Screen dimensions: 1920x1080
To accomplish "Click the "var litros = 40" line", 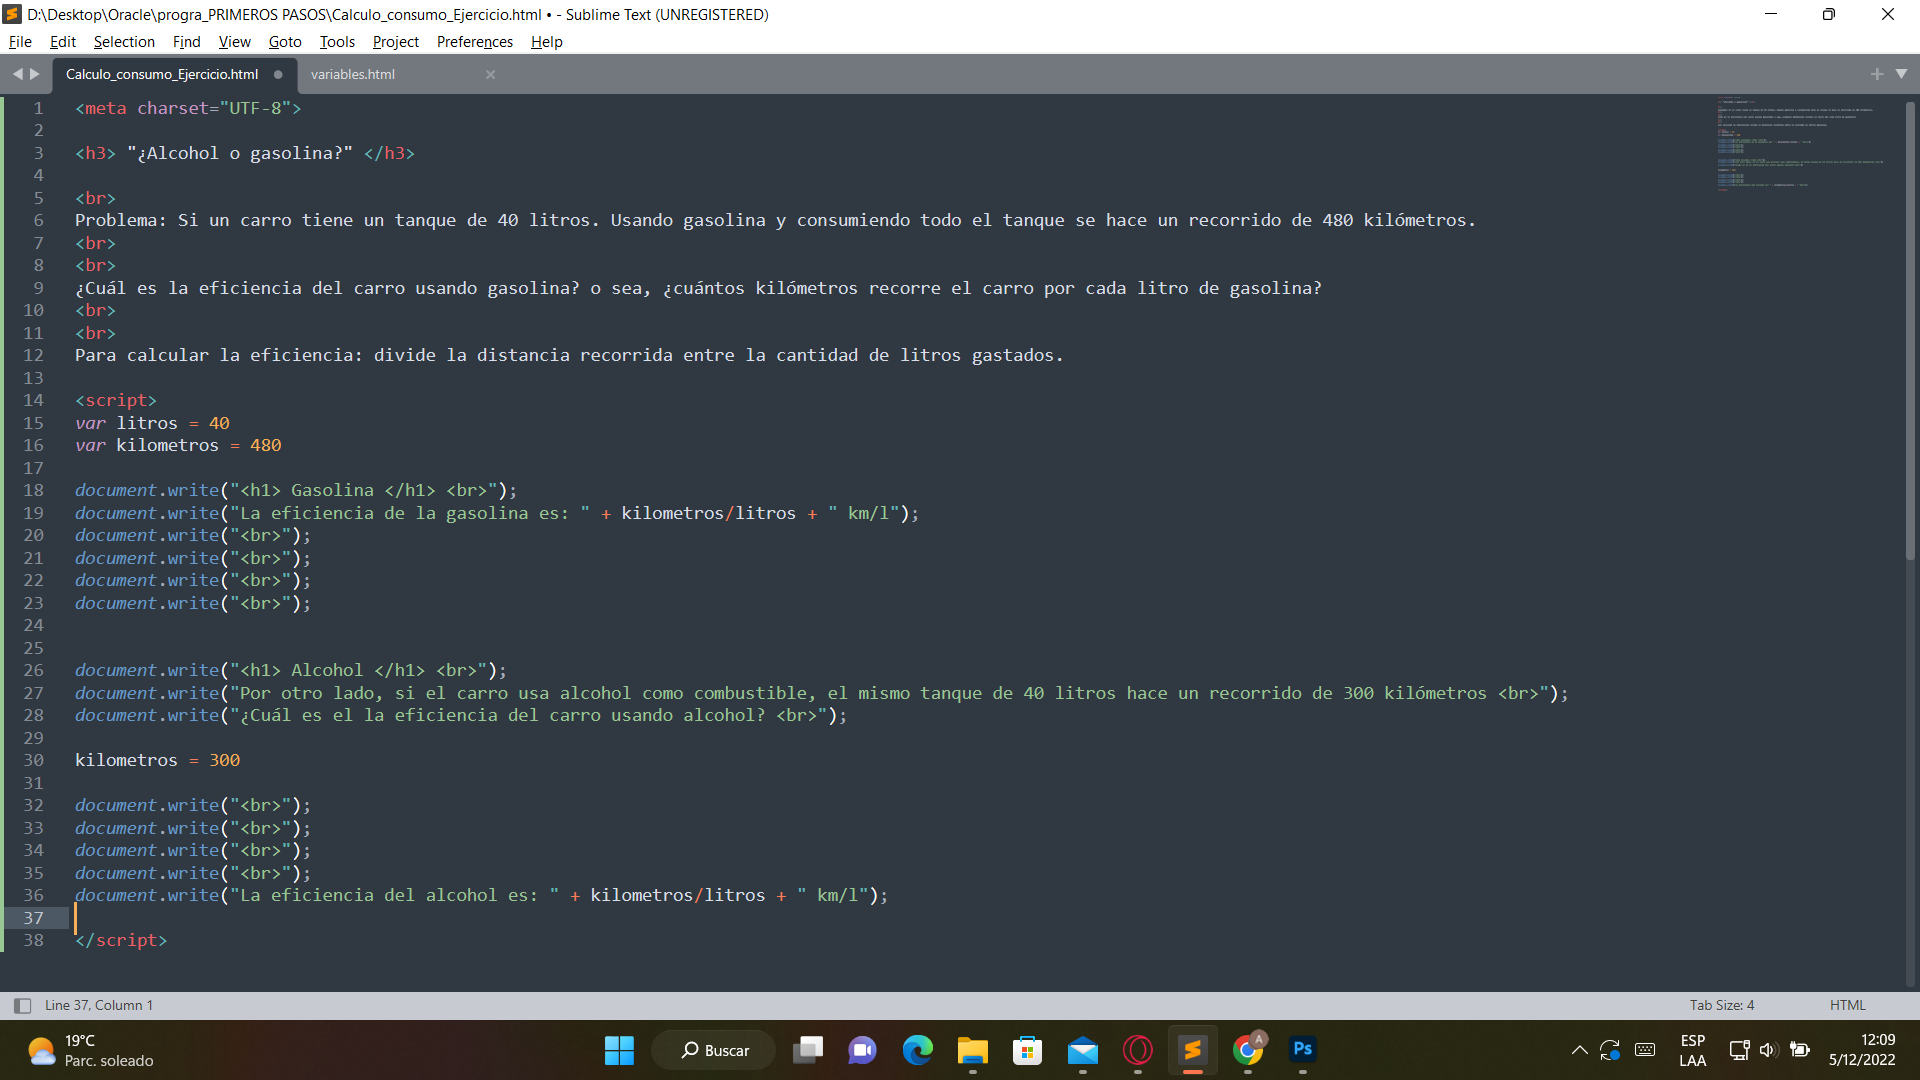I will point(152,423).
